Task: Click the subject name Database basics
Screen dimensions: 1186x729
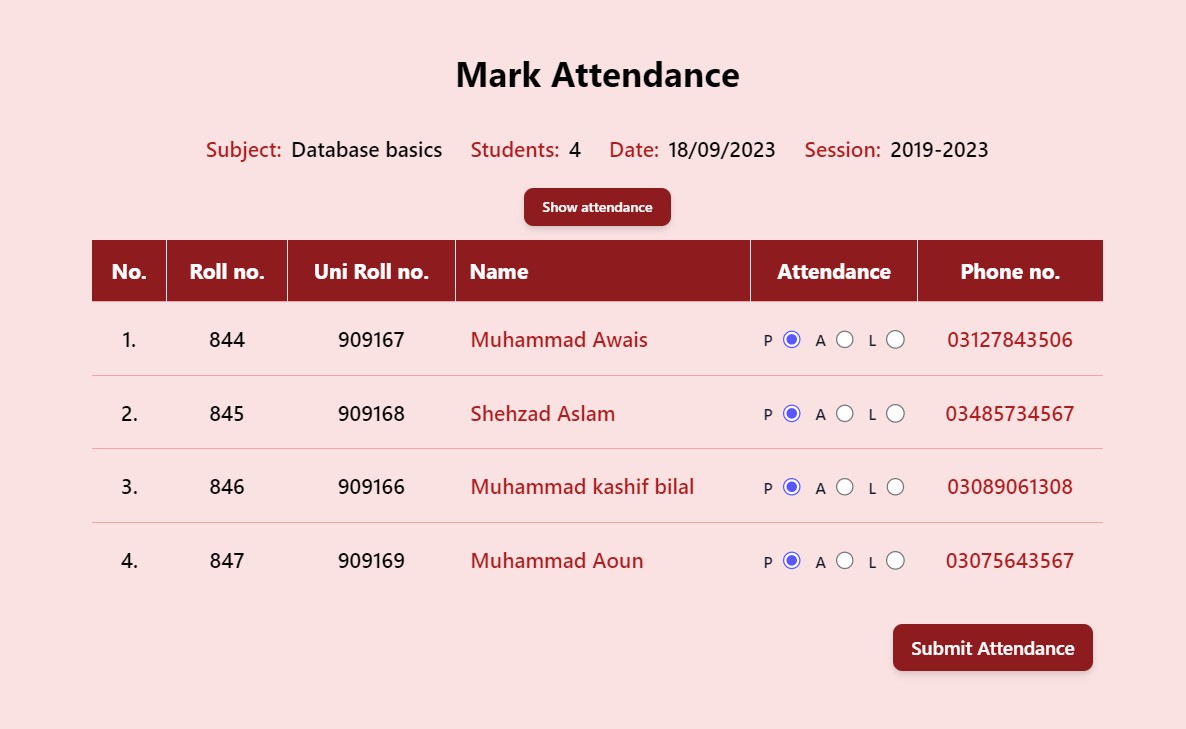Action: (366, 149)
